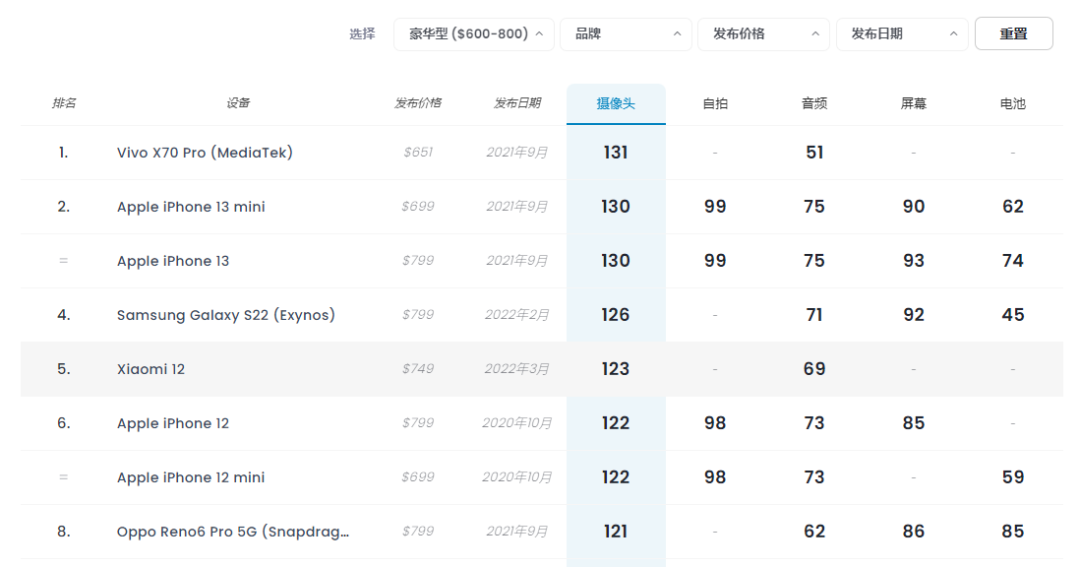Open the Oppo Reno6 Pro 5G entry
1080x567 pixels.
tap(233, 531)
